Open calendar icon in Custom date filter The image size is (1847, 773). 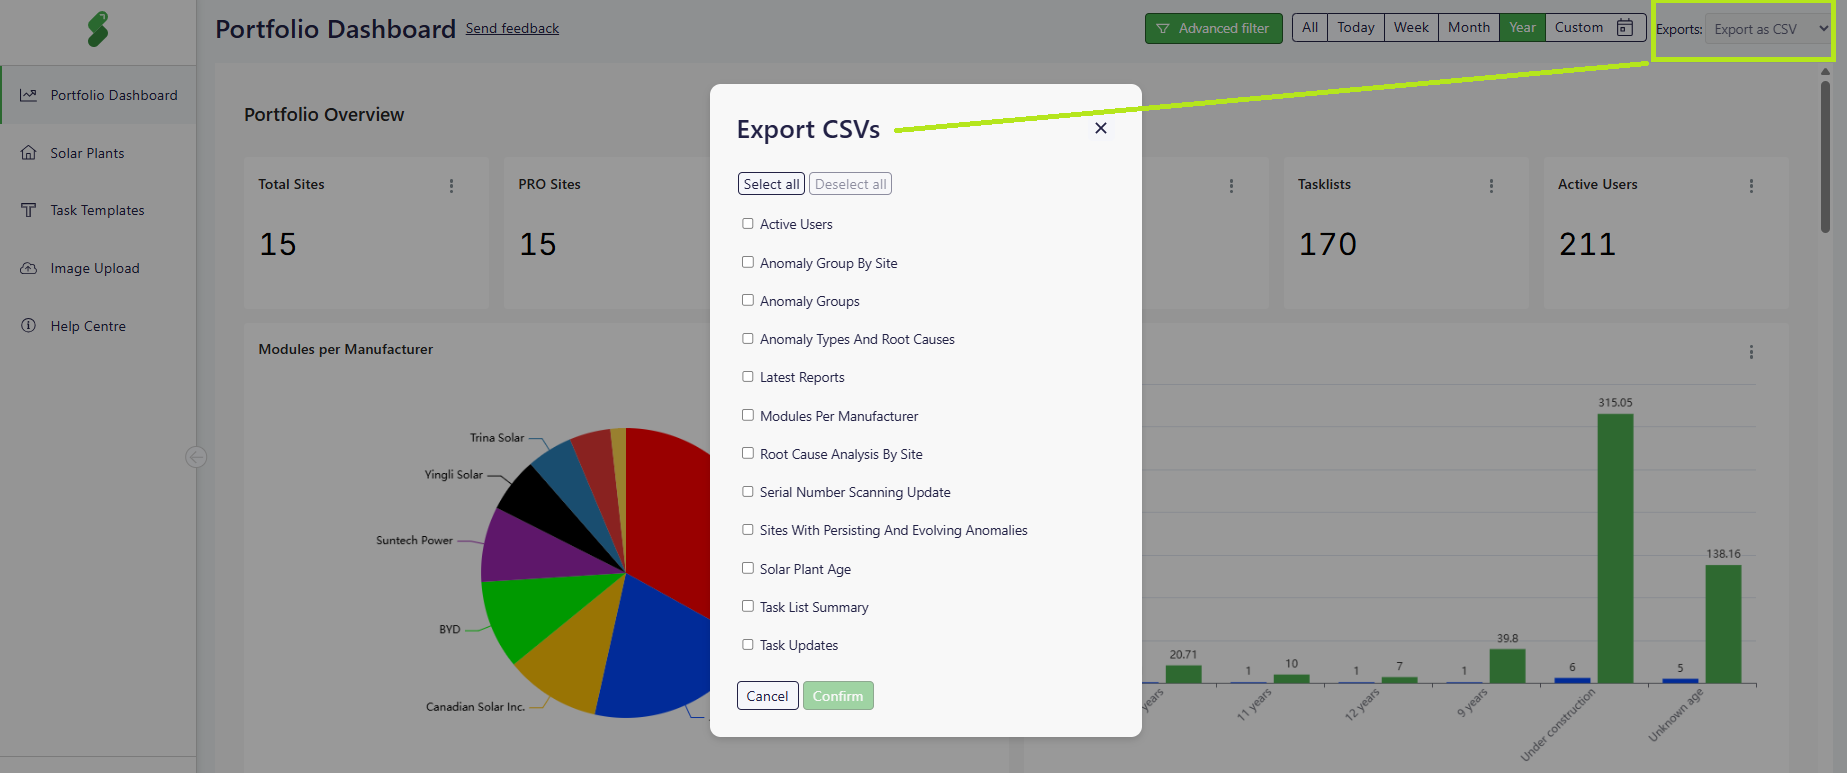point(1625,28)
